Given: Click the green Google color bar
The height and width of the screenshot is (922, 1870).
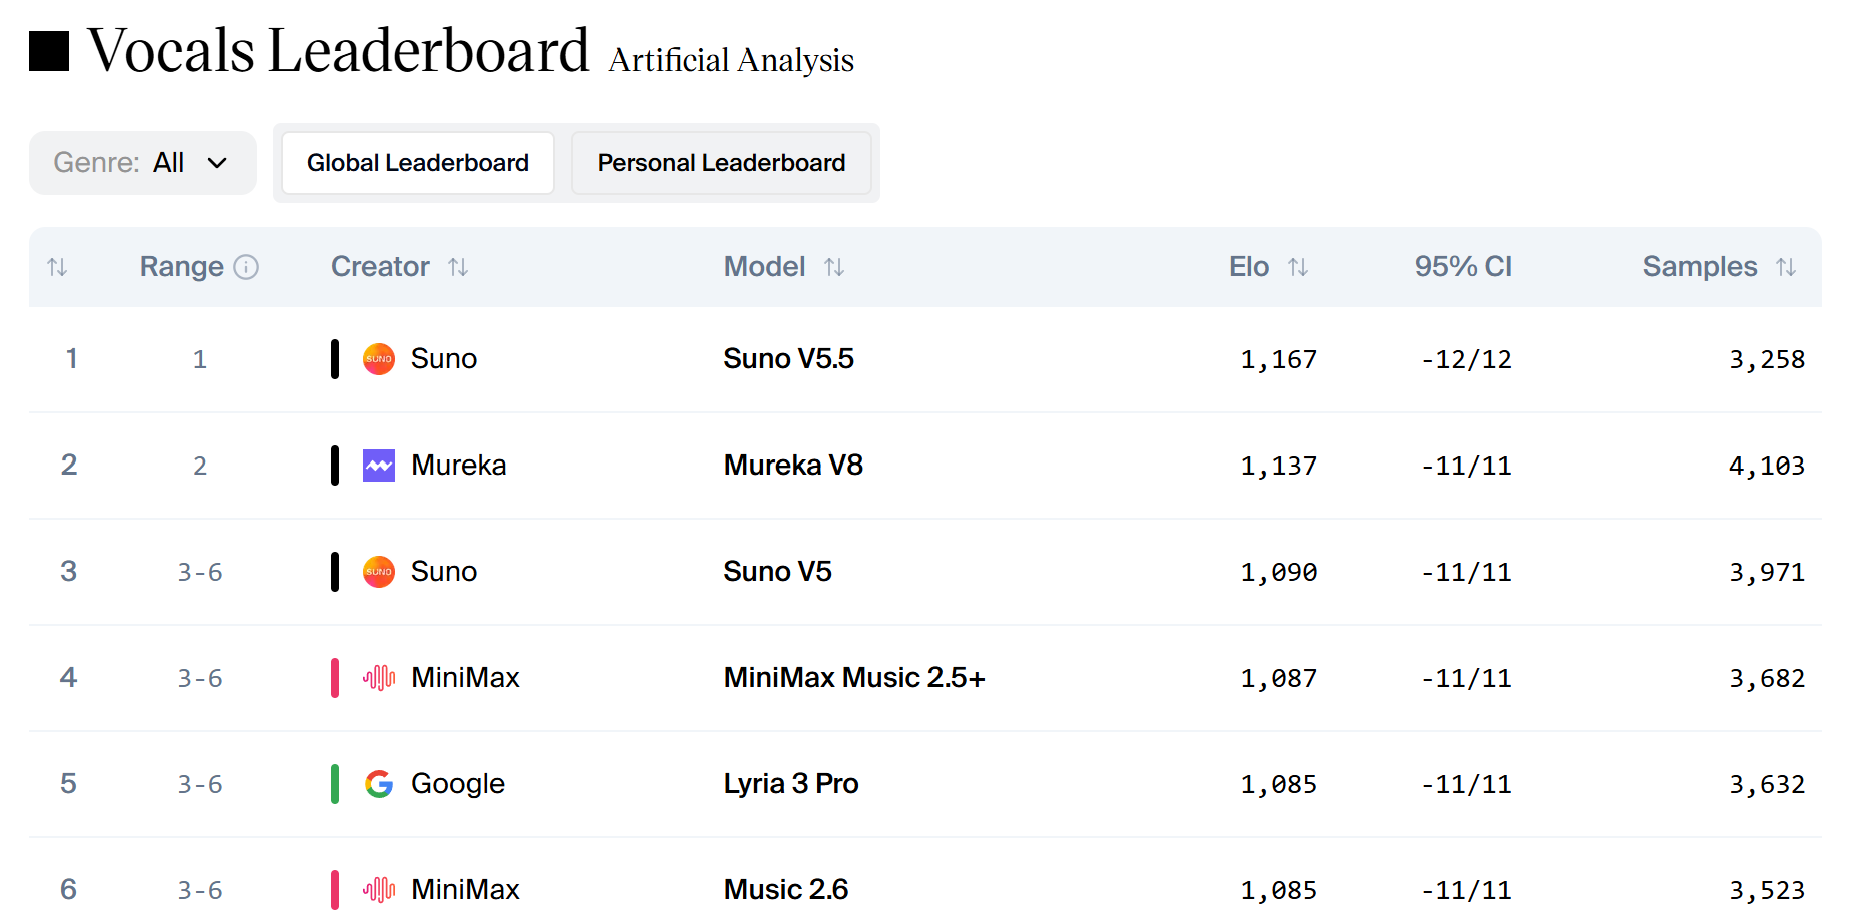Looking at the screenshot, I should pyautogui.click(x=335, y=784).
